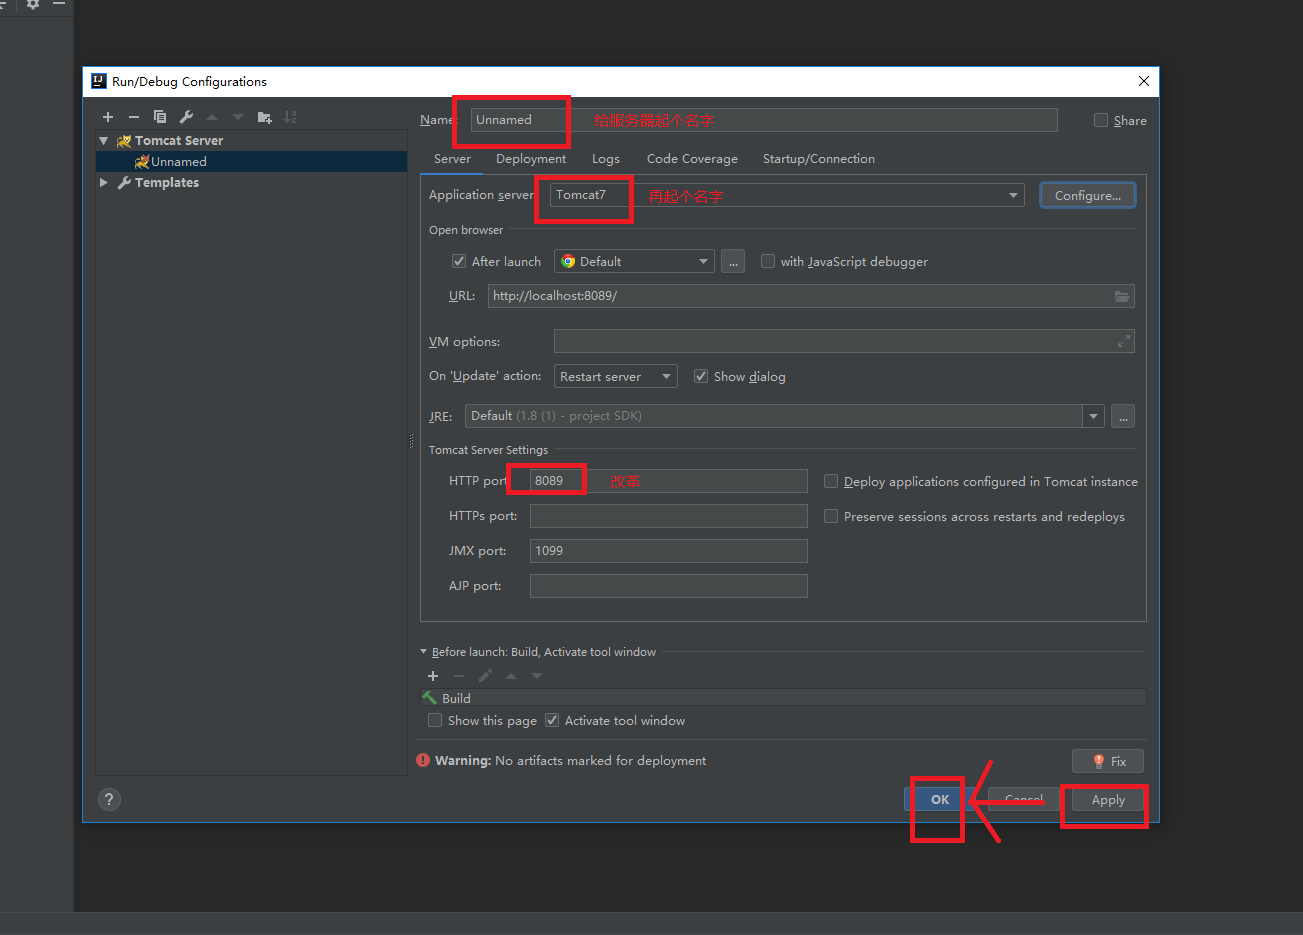Enable Deploy applications configured in Tomcat instance
Image resolution: width=1303 pixels, height=935 pixels.
tap(831, 481)
